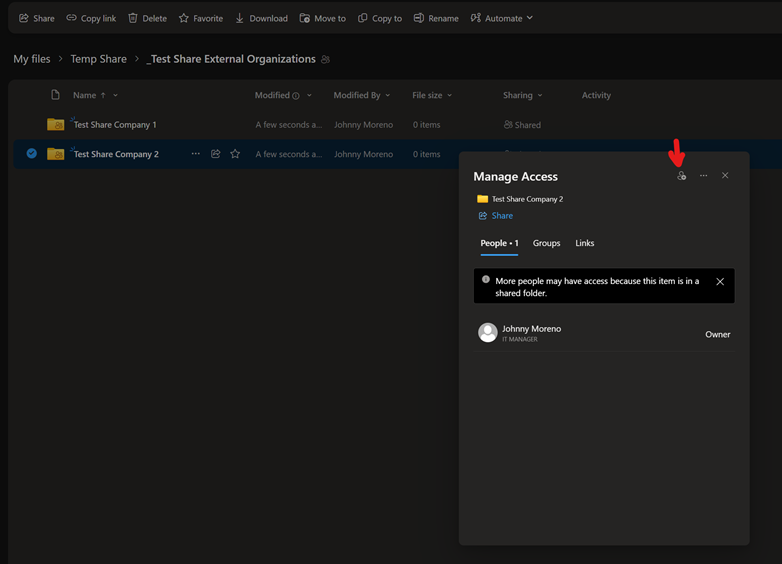Screen dimensions: 782x564
Task: Click the Activity column header
Action: point(596,95)
